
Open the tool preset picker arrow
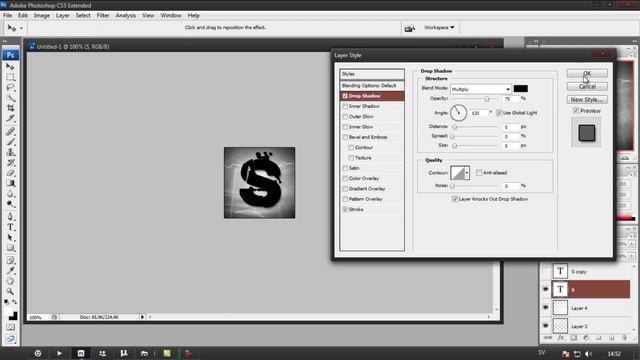[21, 28]
